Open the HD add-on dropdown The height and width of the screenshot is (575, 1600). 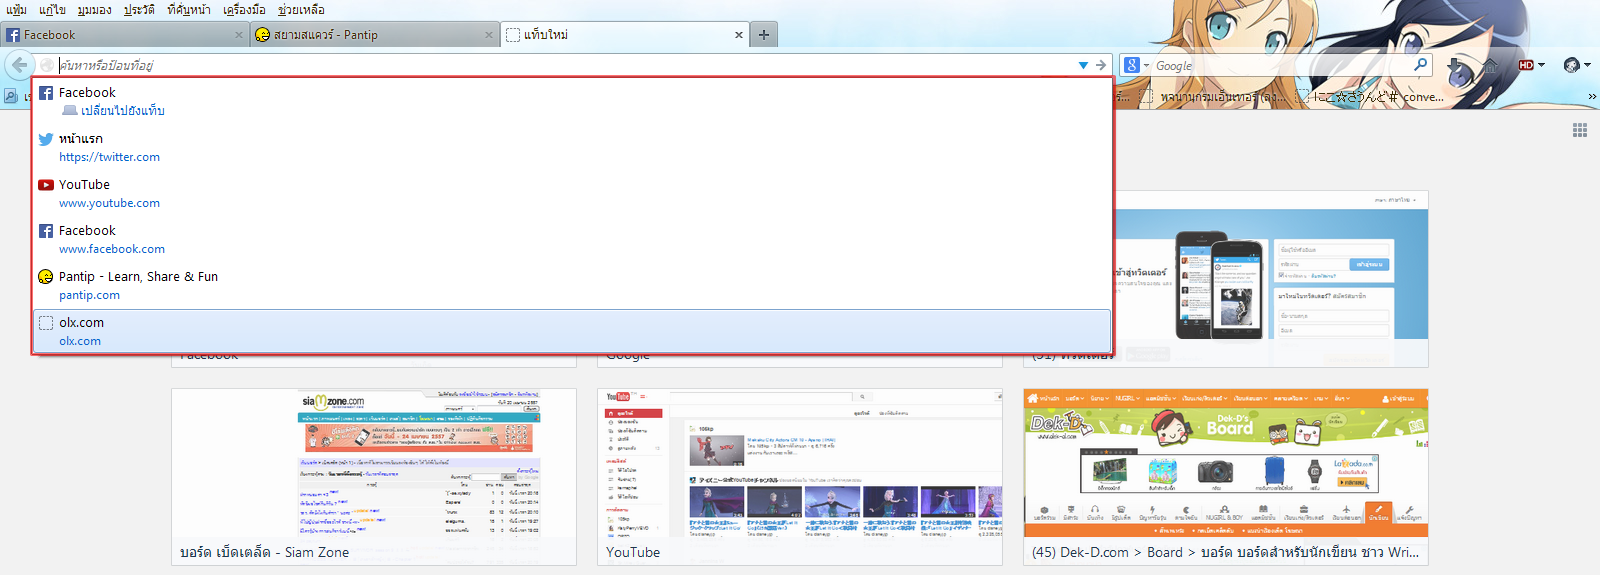point(1541,65)
